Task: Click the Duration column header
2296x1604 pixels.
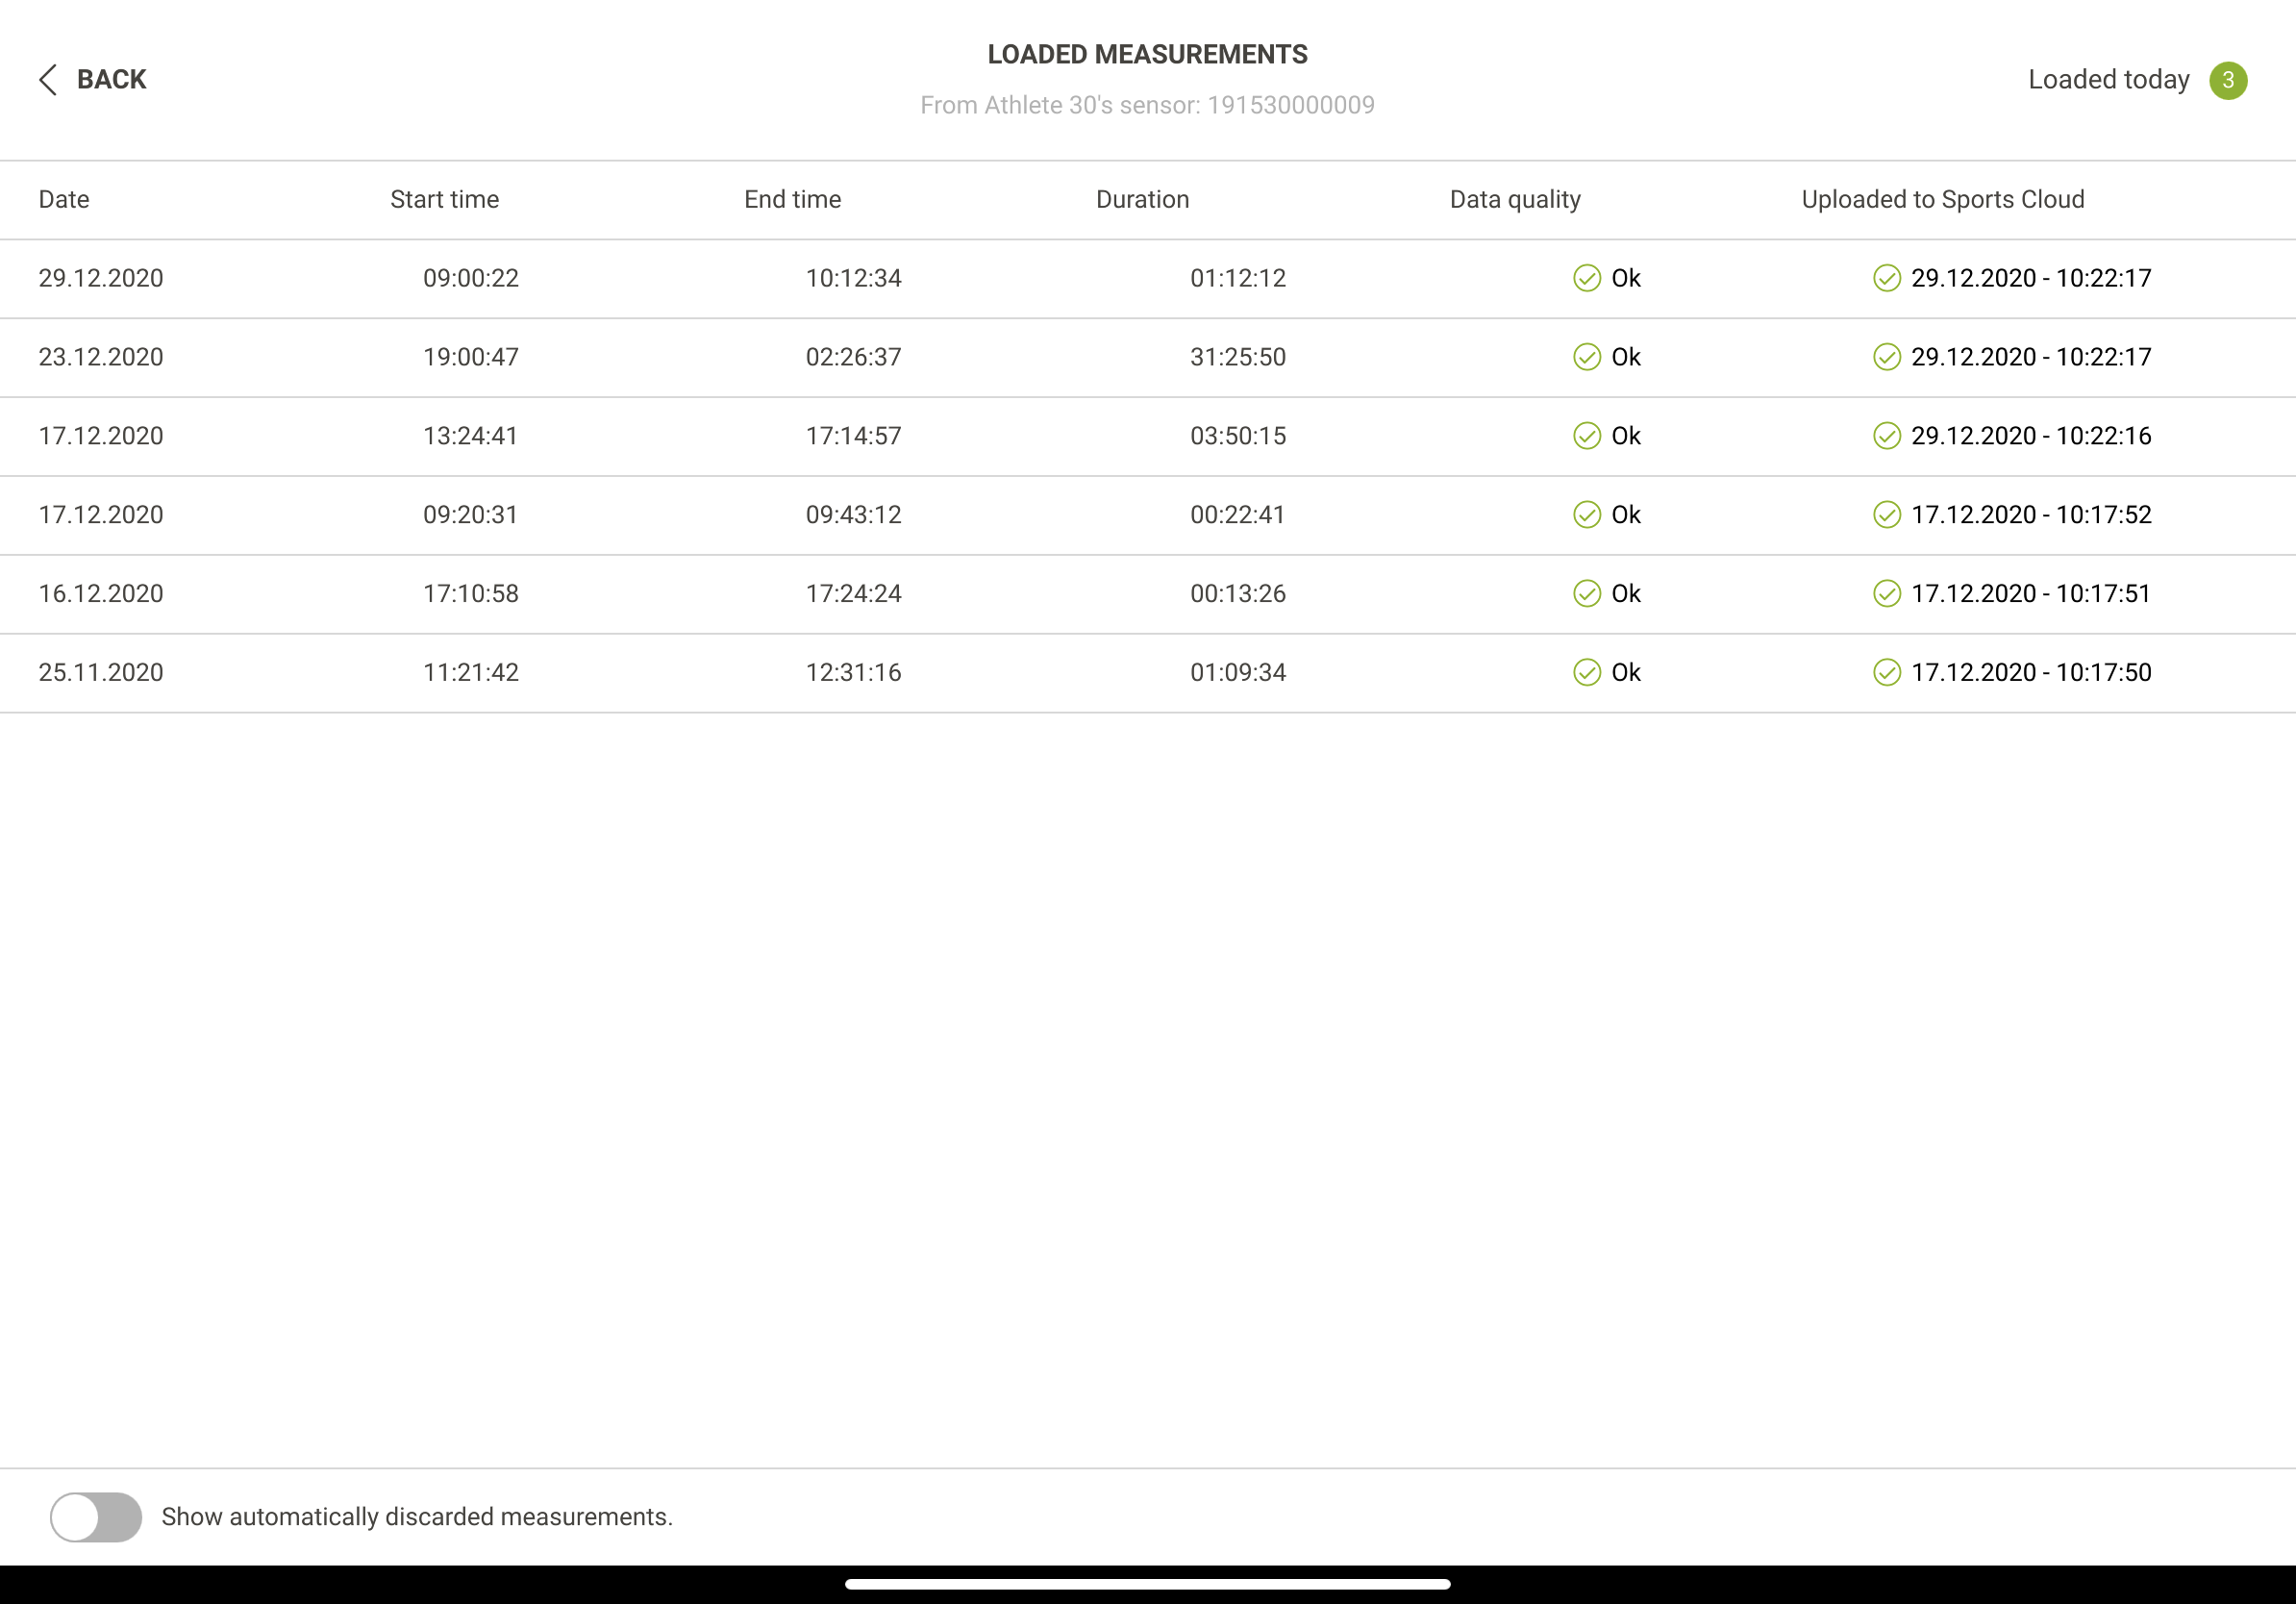Action: click(1142, 199)
